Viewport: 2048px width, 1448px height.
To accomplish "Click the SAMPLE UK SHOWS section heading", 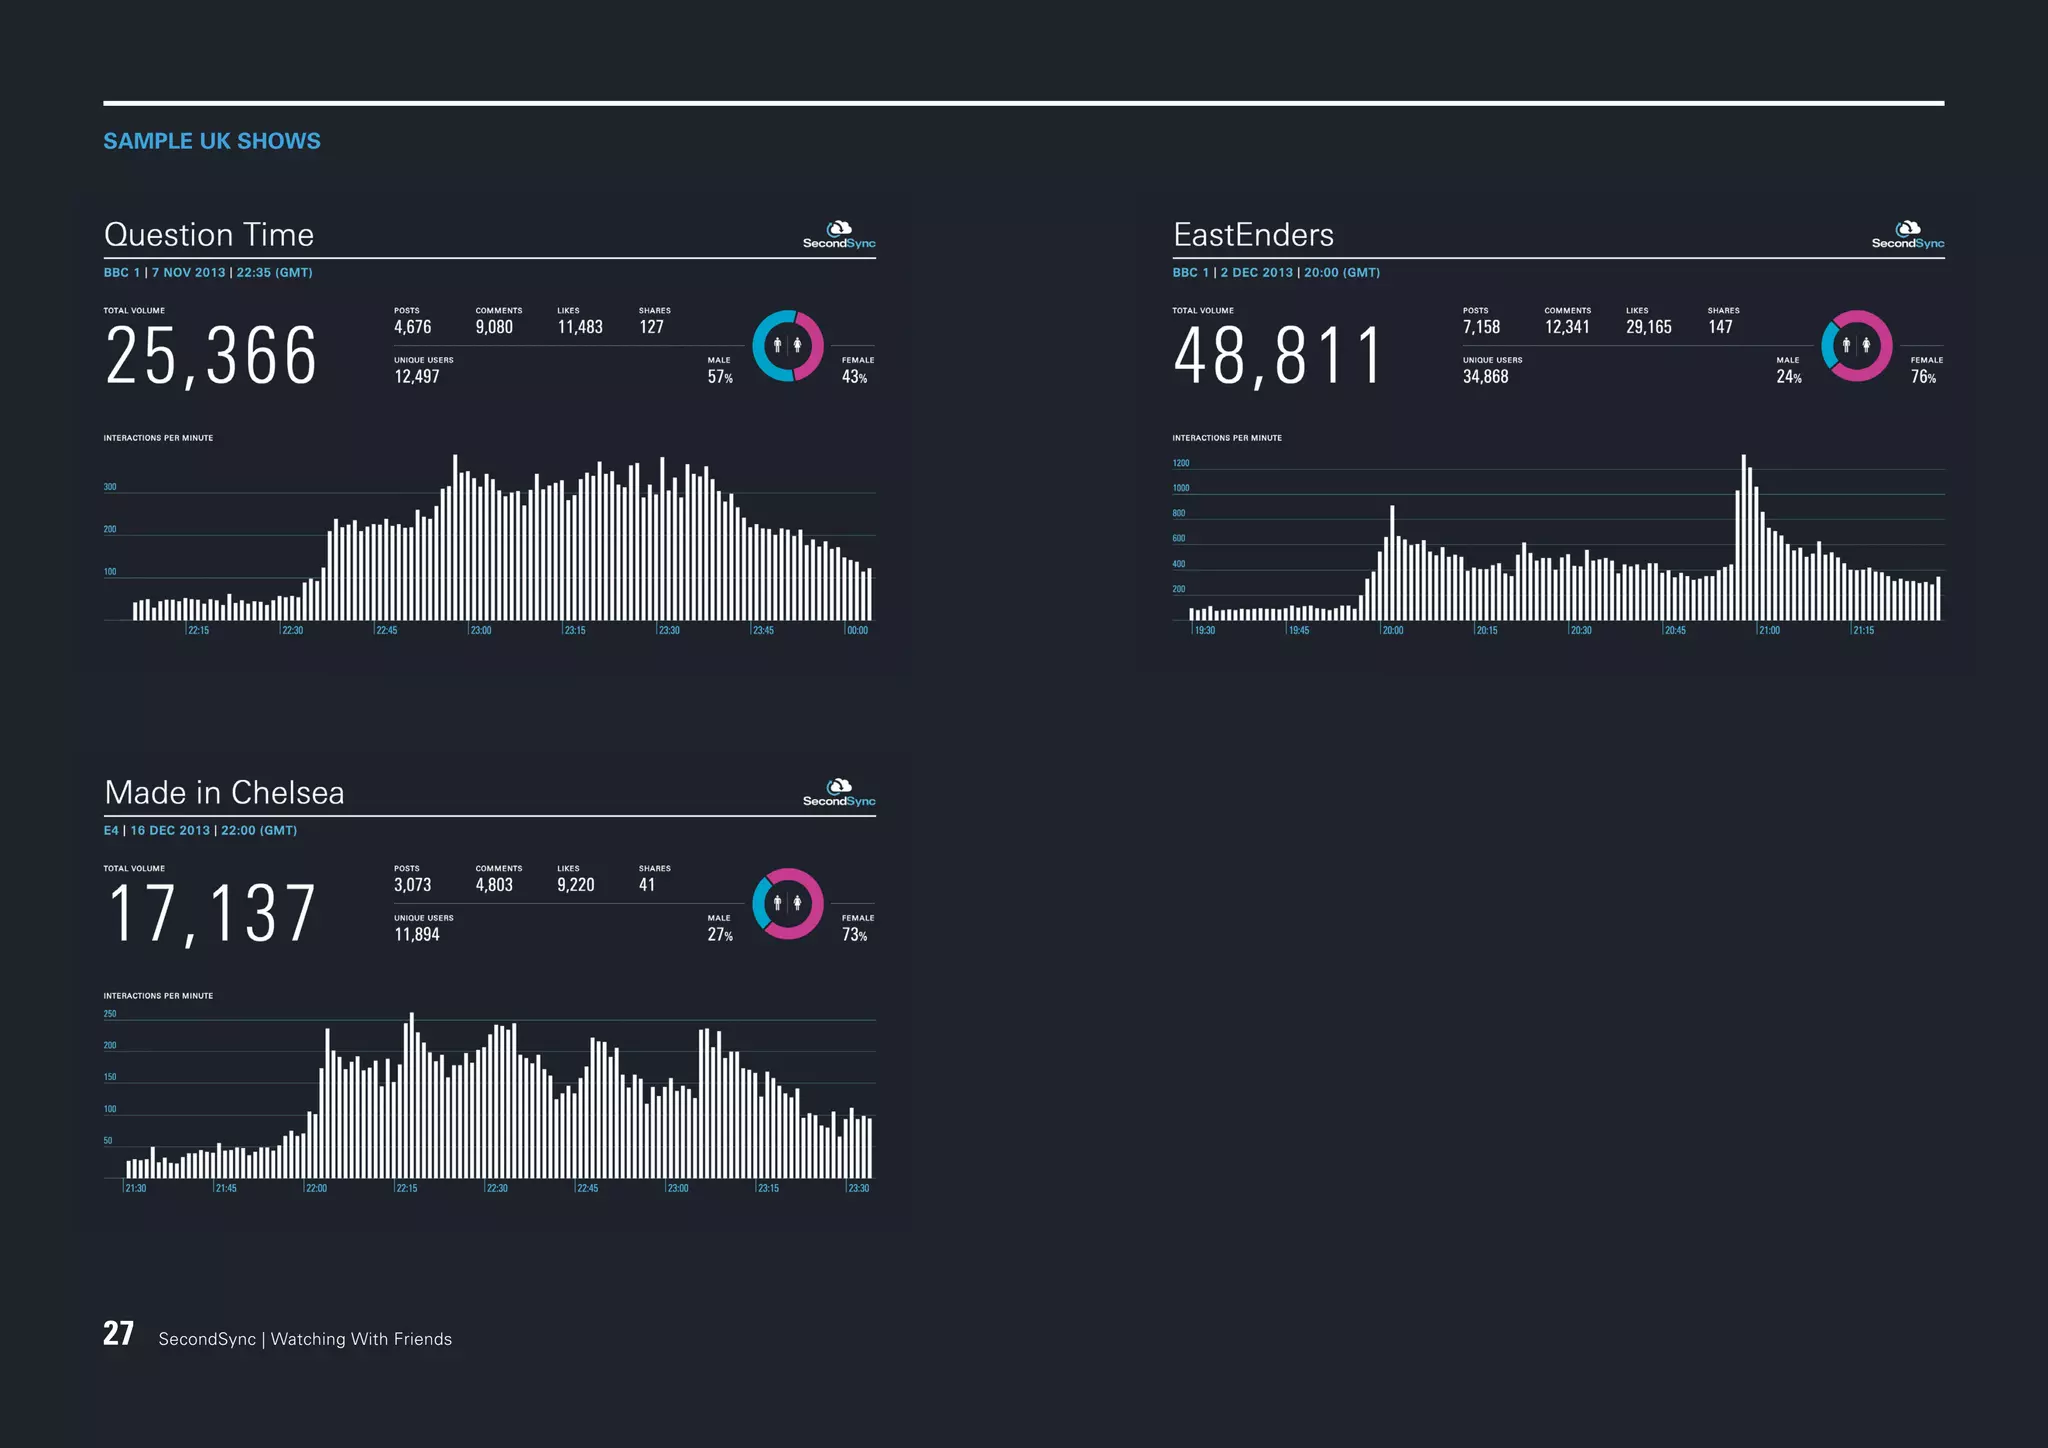I will [x=212, y=141].
